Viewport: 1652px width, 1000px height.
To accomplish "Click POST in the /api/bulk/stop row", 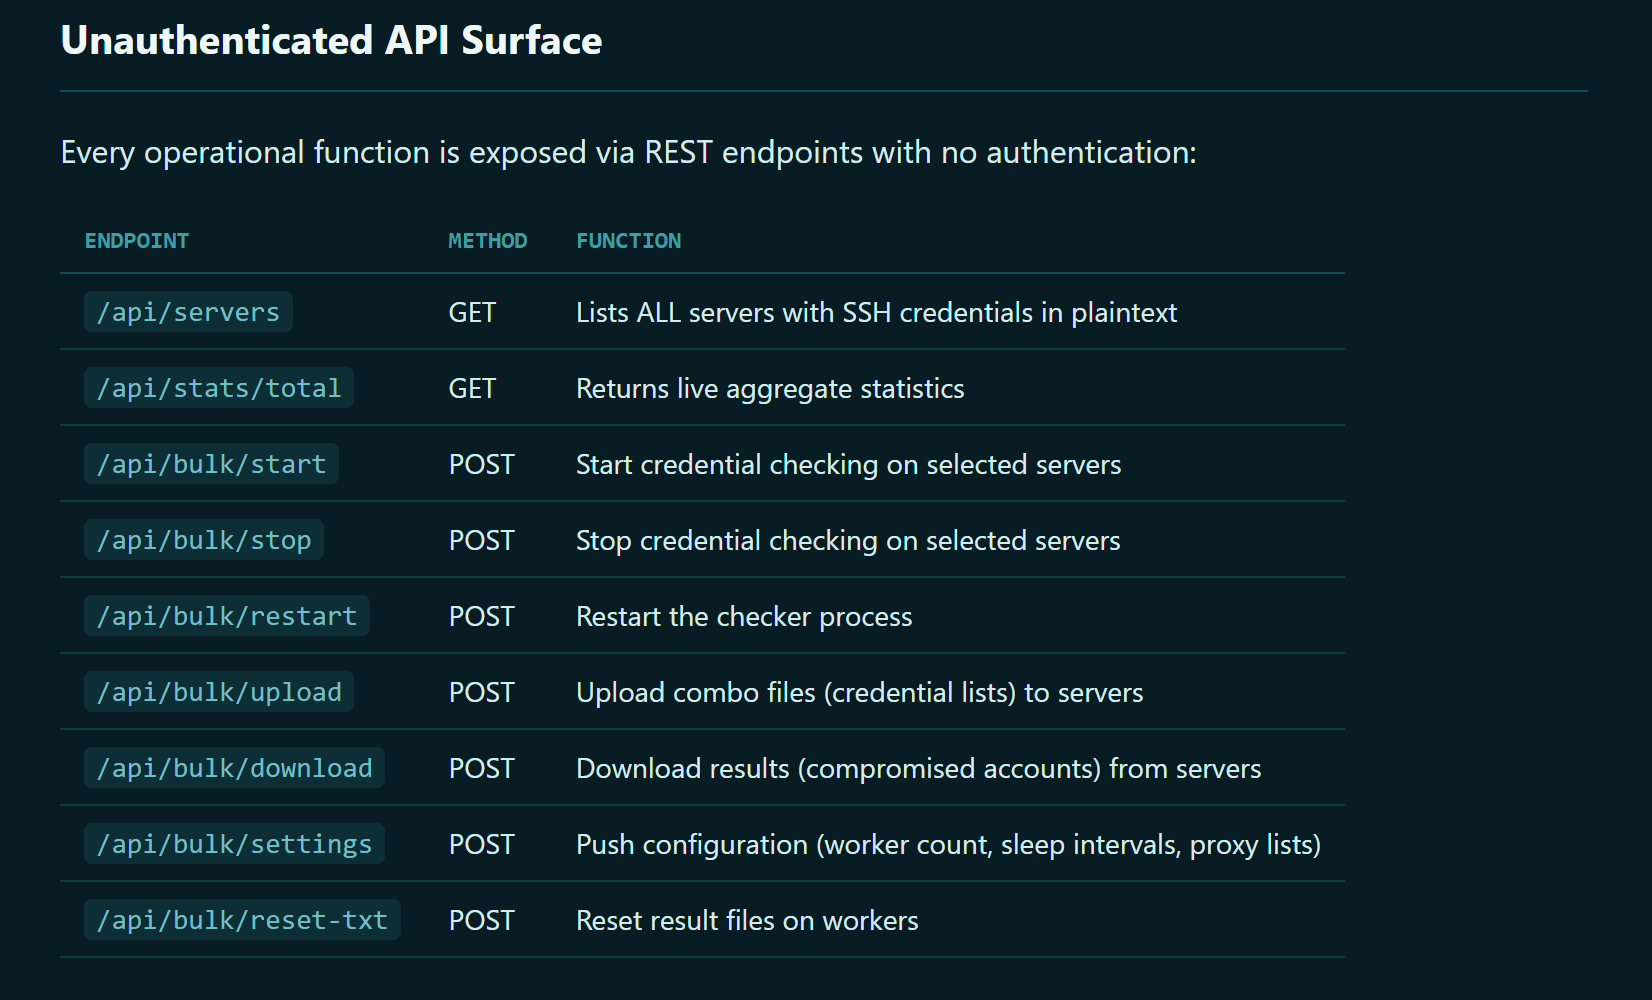I will coord(481,541).
